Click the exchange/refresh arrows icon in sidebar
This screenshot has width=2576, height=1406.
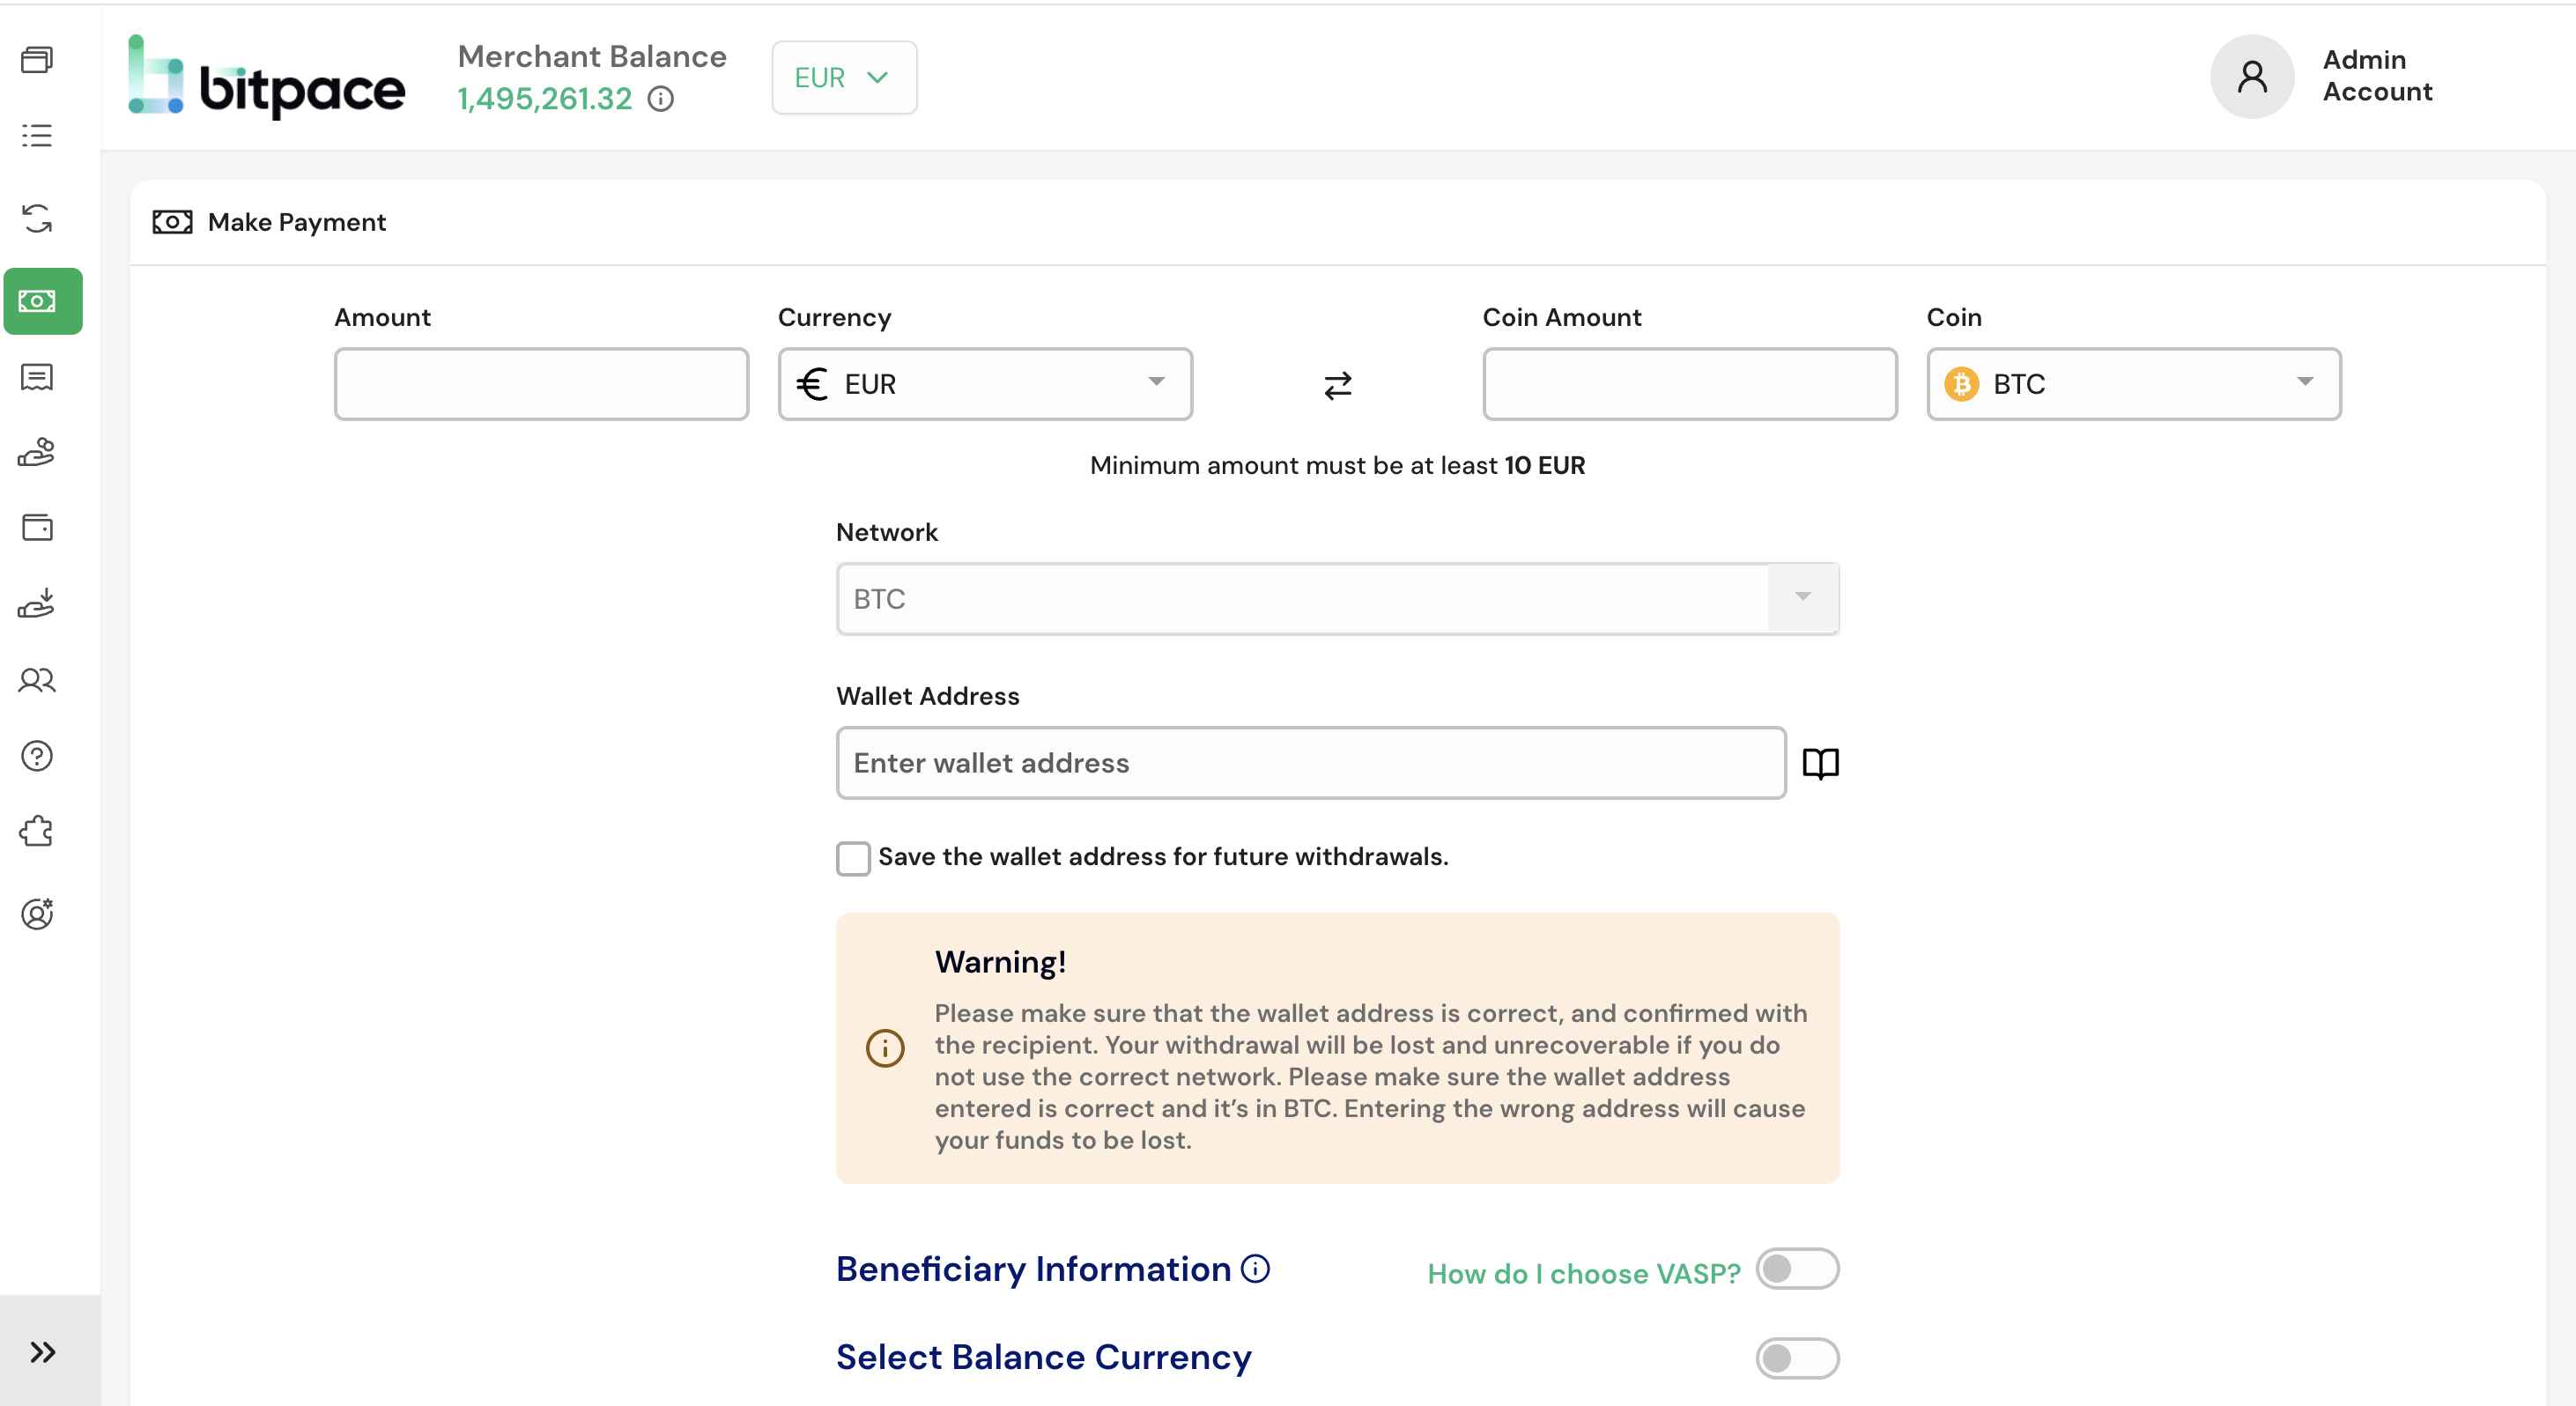pos(38,218)
